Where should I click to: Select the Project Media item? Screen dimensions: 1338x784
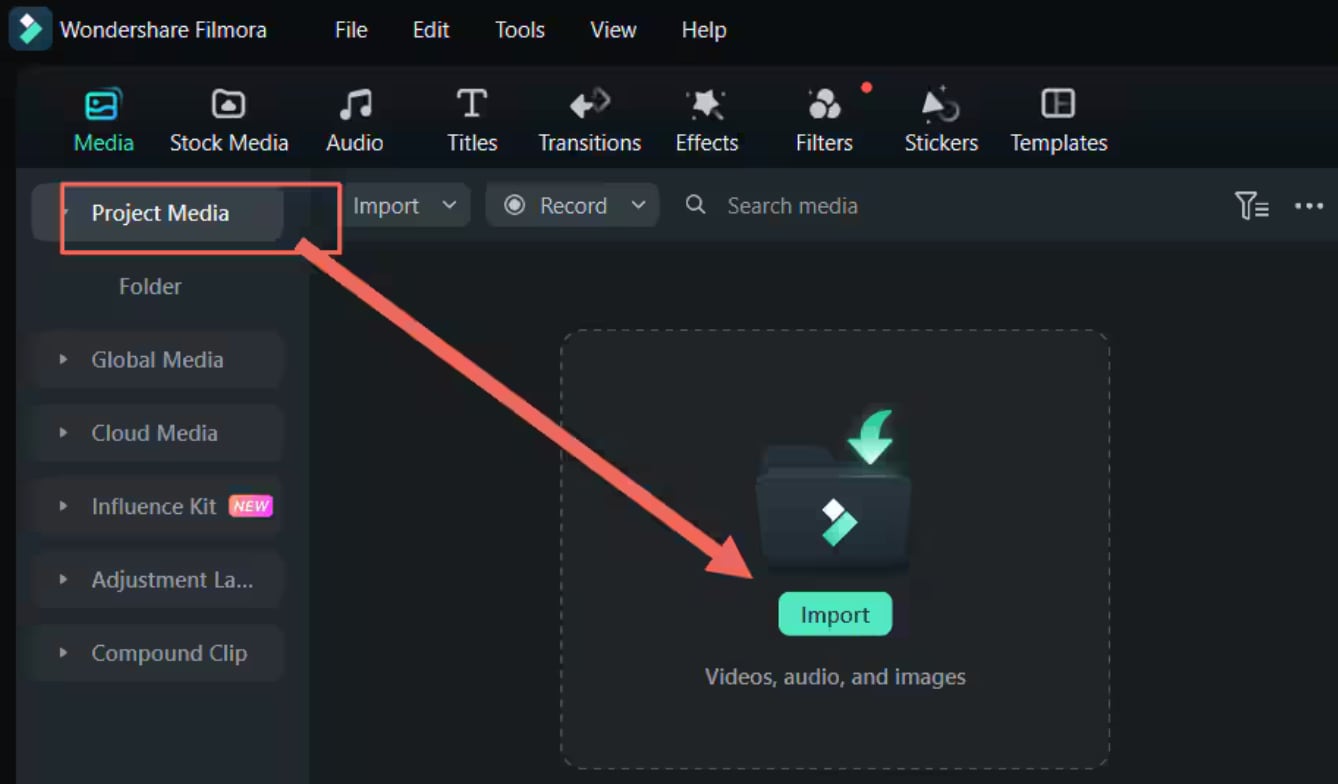click(158, 213)
